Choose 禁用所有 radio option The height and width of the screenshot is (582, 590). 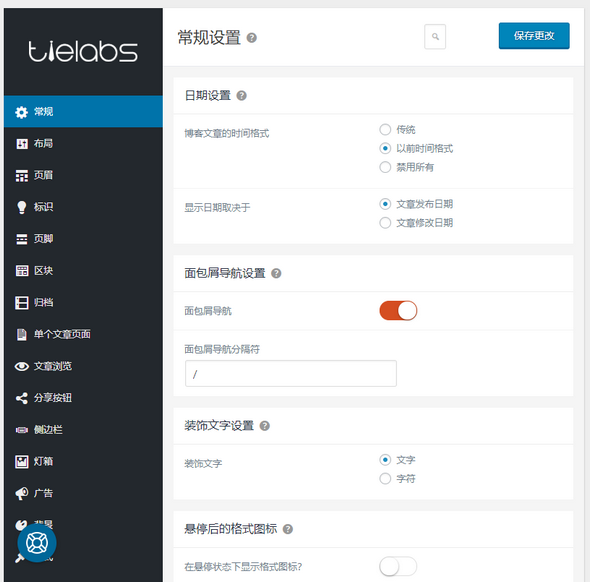point(385,167)
